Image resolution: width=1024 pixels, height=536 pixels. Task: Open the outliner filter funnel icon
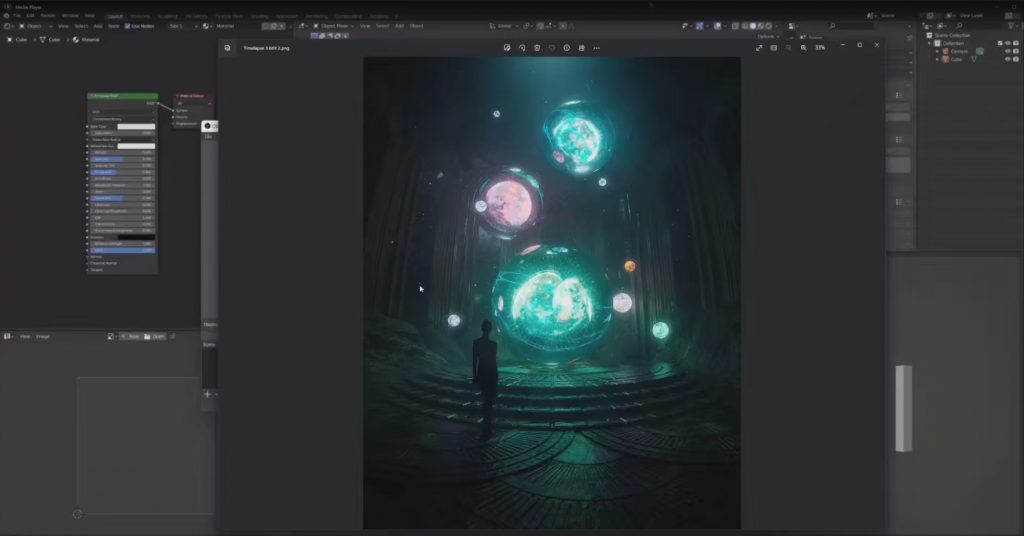click(1012, 26)
